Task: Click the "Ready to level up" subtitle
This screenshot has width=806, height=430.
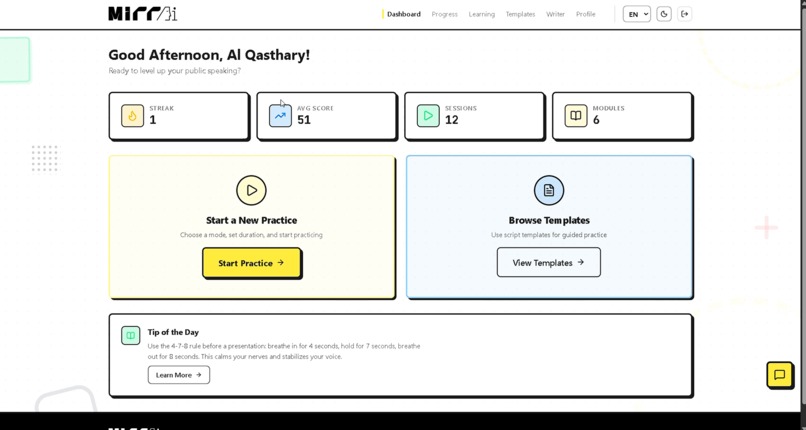Action: click(174, 71)
